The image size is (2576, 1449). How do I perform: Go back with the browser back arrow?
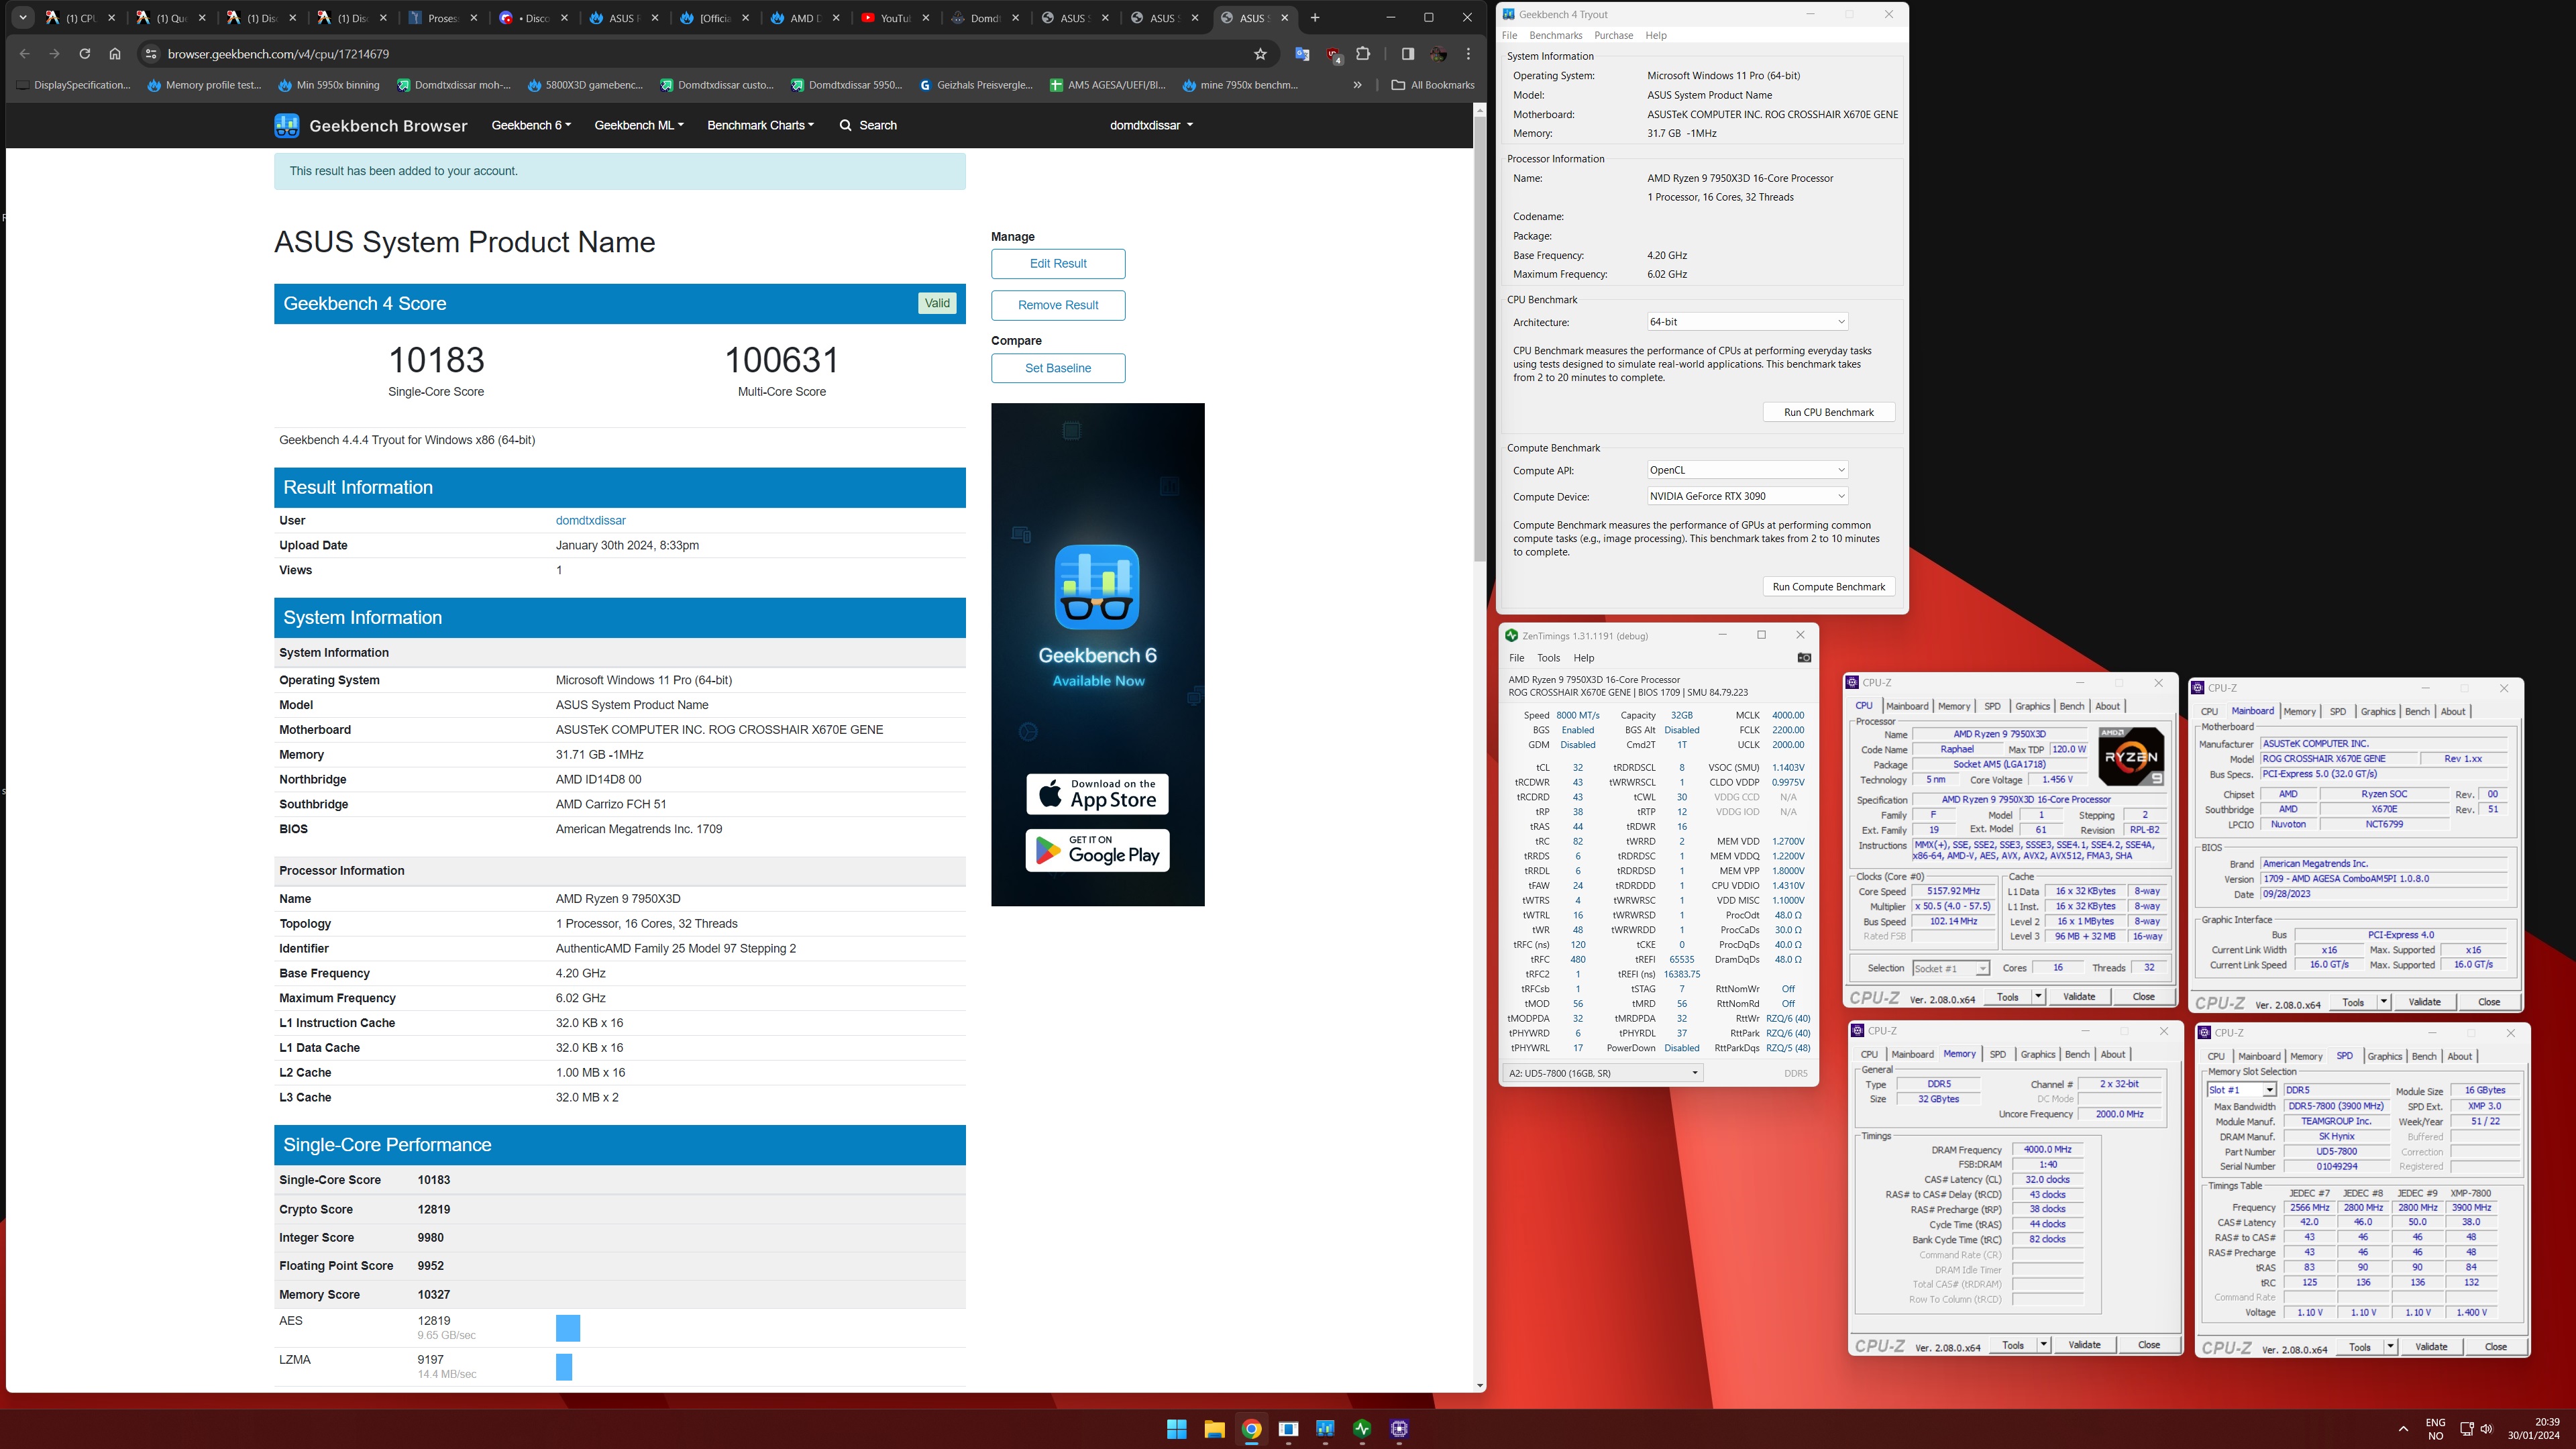tap(24, 54)
